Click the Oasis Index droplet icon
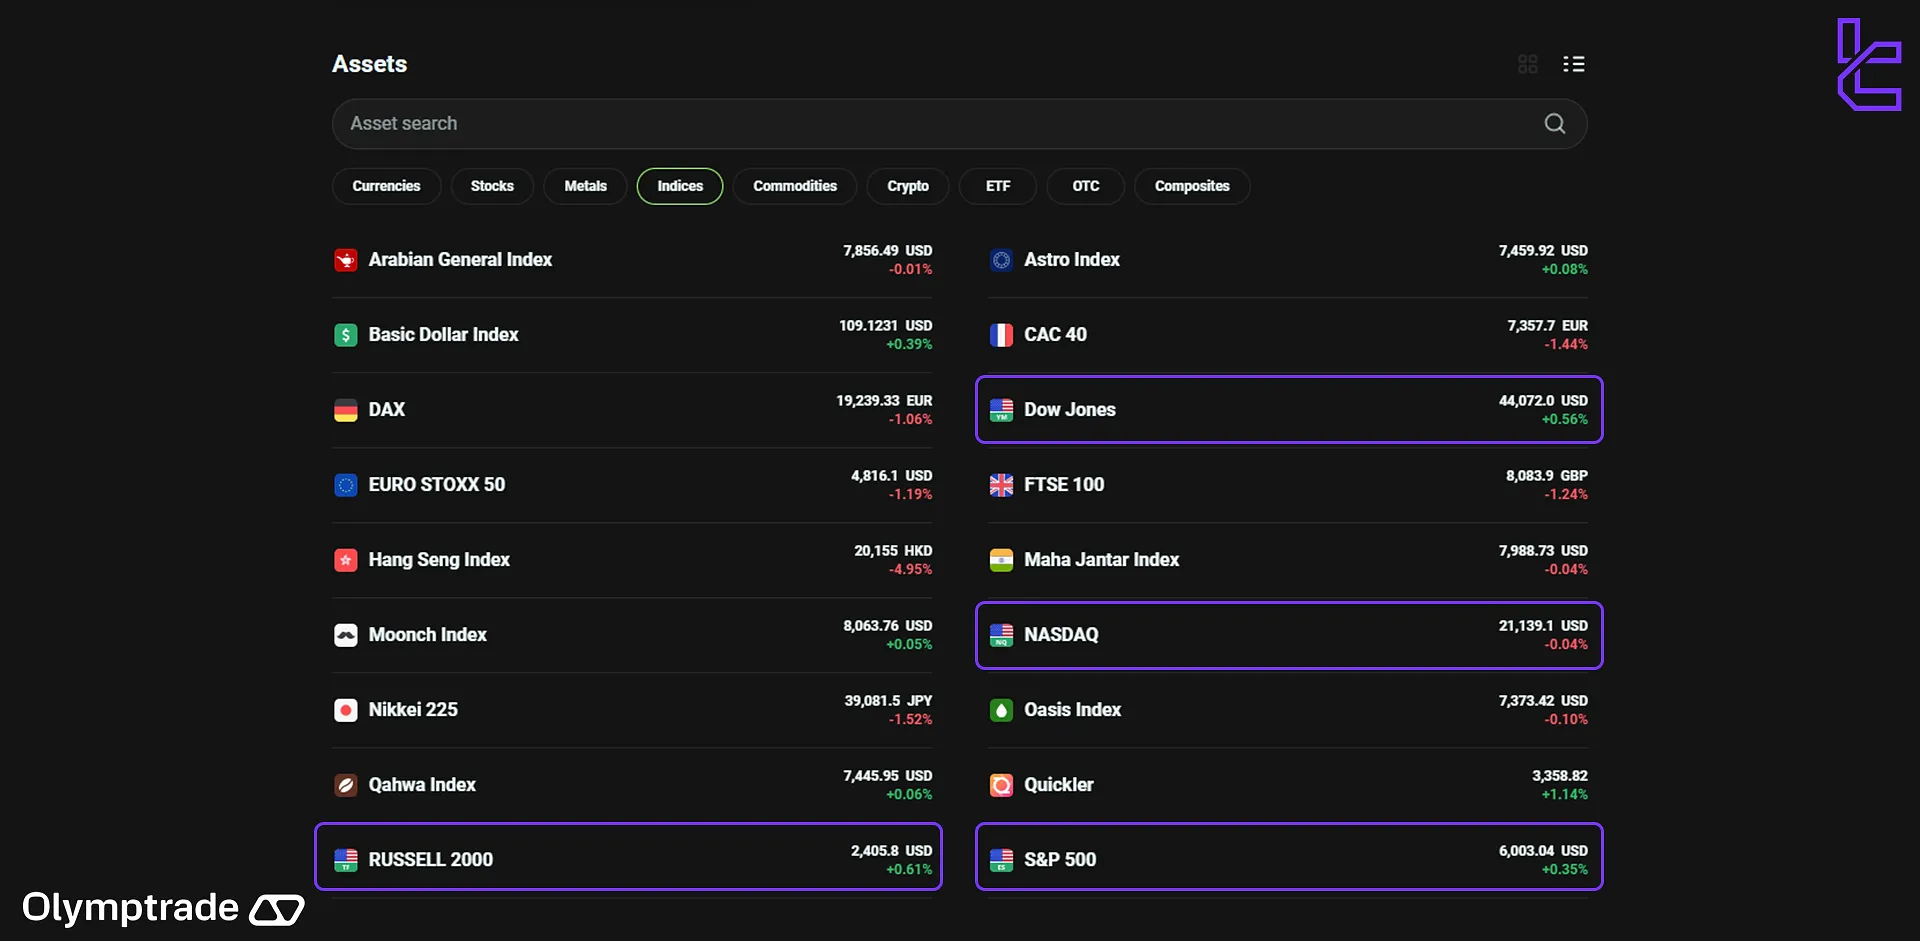1920x941 pixels. 1001,710
